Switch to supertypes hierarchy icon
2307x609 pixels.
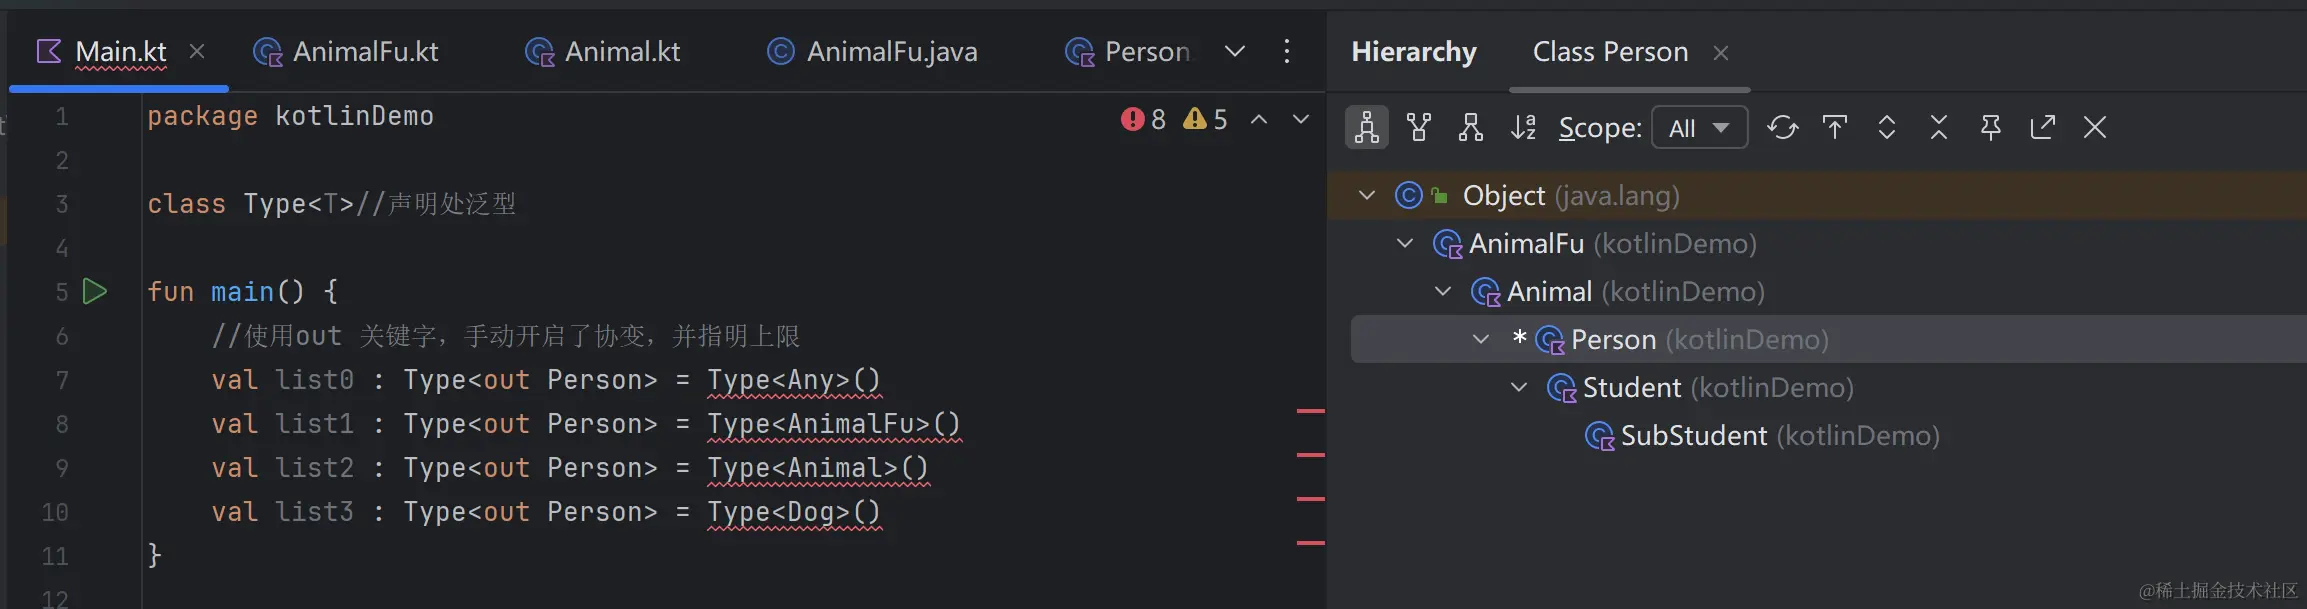click(1418, 127)
